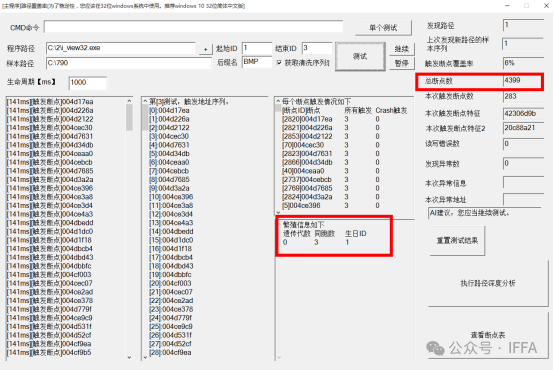Screen dimensions: 554x370
Task: Click the empty 本次异常信息 field
Action: coord(523,183)
